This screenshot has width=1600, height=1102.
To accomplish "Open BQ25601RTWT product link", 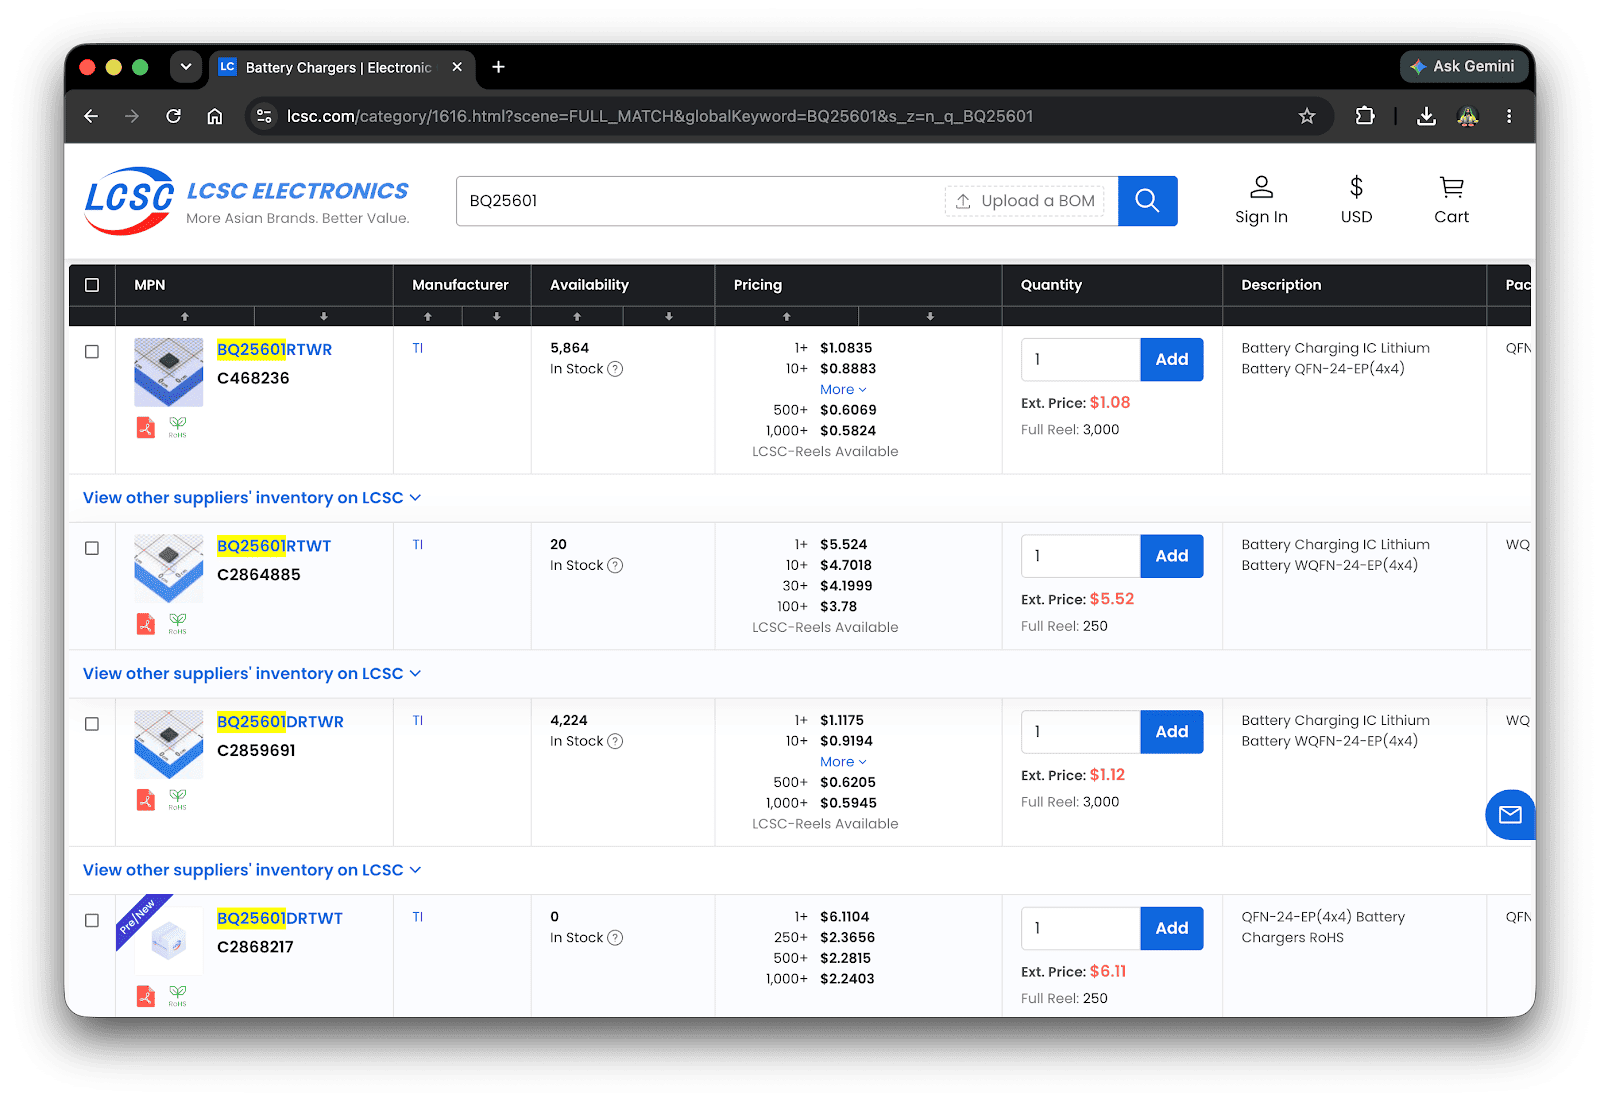I will click(x=274, y=546).
